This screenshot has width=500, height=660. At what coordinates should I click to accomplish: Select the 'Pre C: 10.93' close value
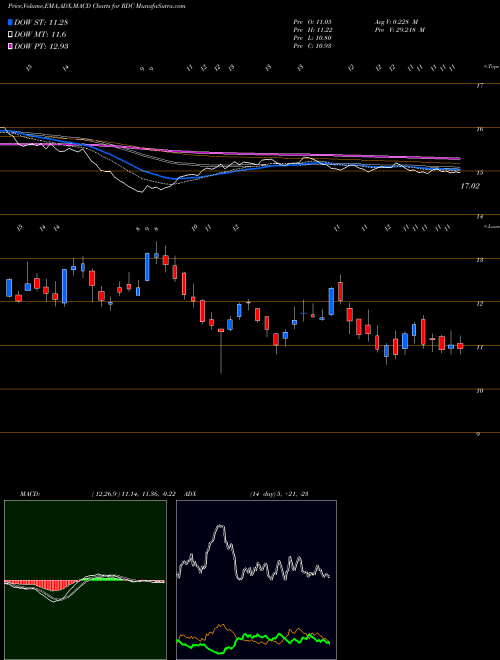(313, 46)
